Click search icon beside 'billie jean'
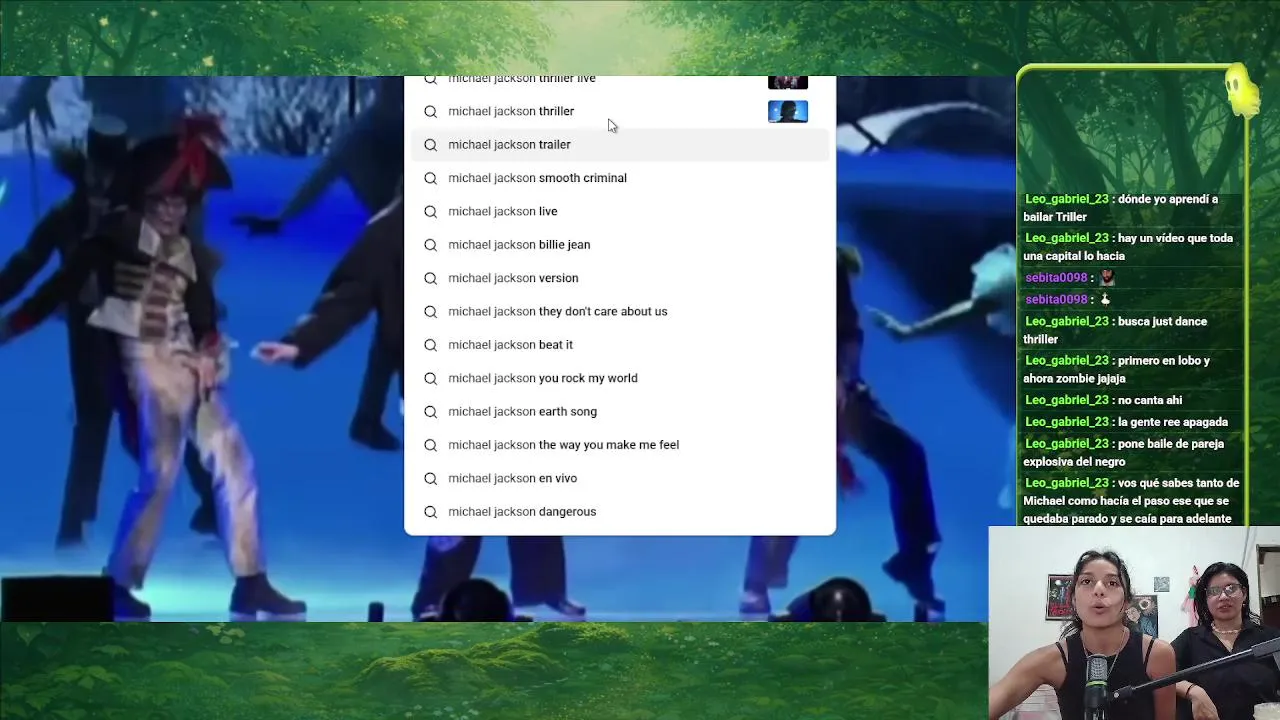Screen dimensions: 1280x720 pos(430,244)
